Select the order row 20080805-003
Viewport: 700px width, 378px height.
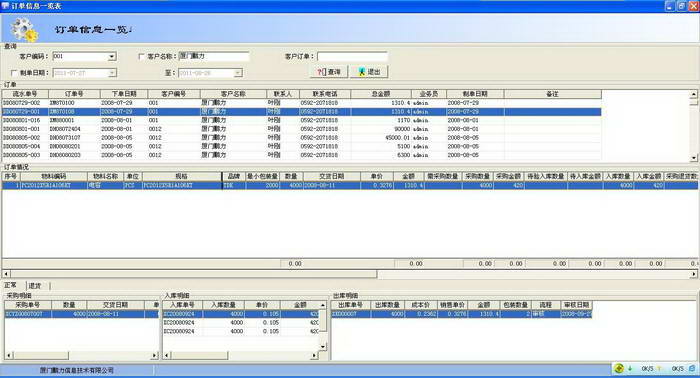(301, 155)
